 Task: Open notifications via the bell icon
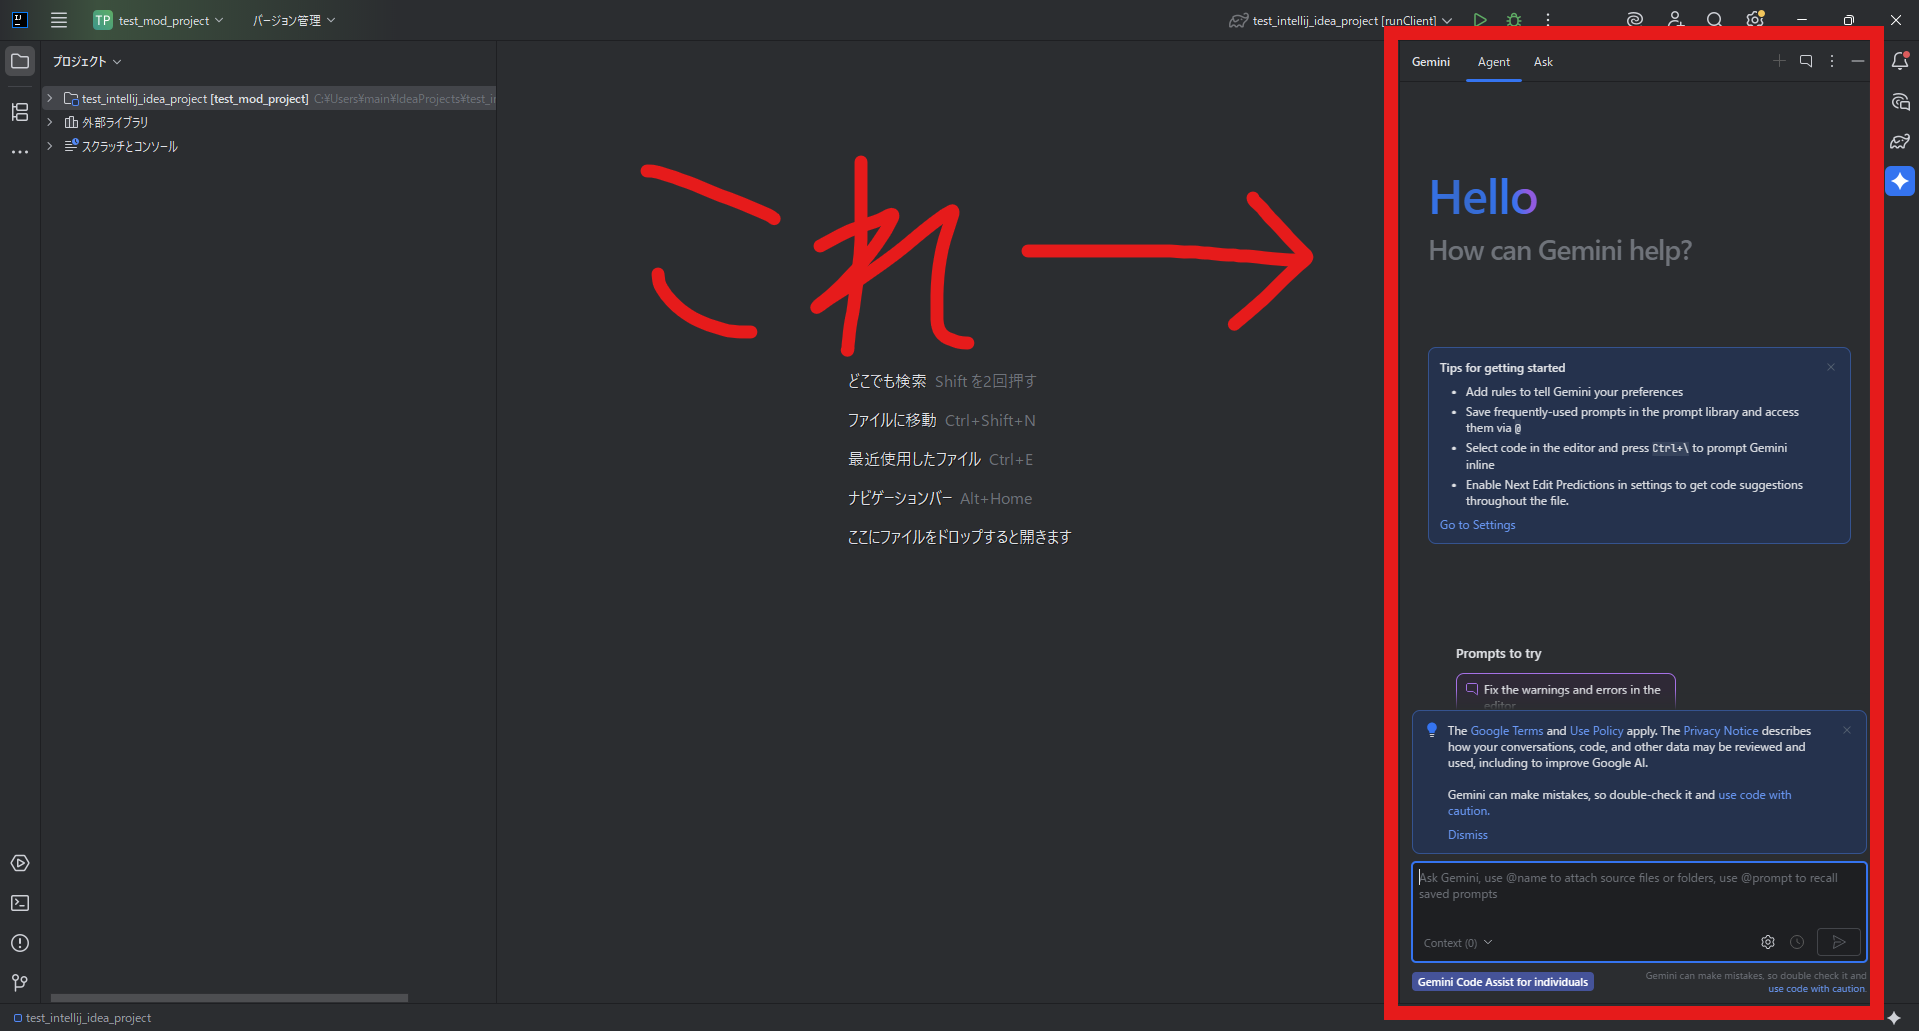pyautogui.click(x=1900, y=61)
